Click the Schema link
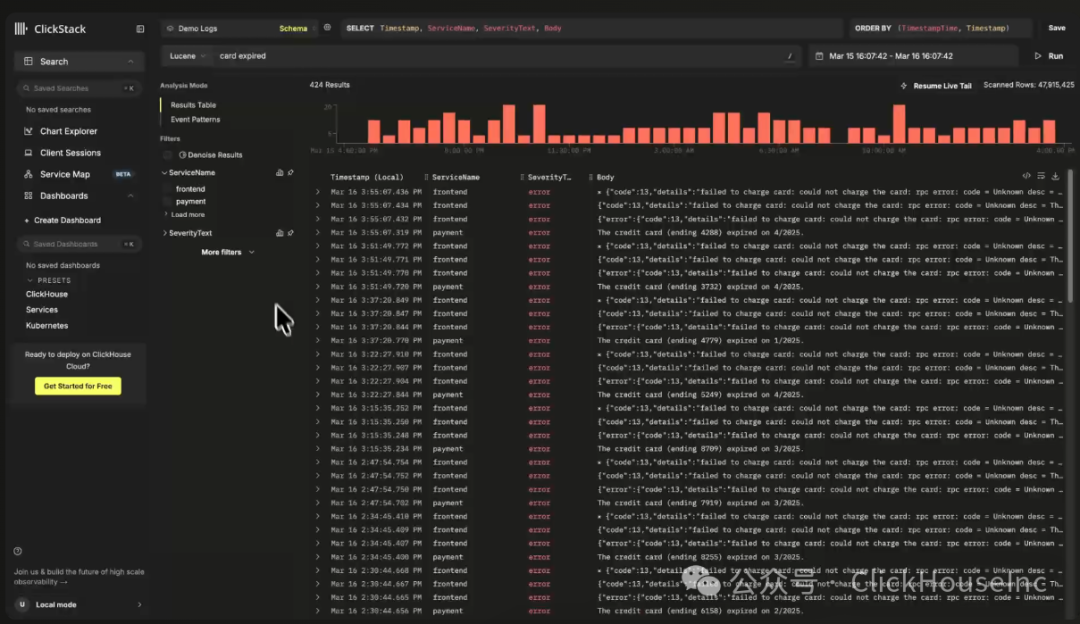 [293, 28]
